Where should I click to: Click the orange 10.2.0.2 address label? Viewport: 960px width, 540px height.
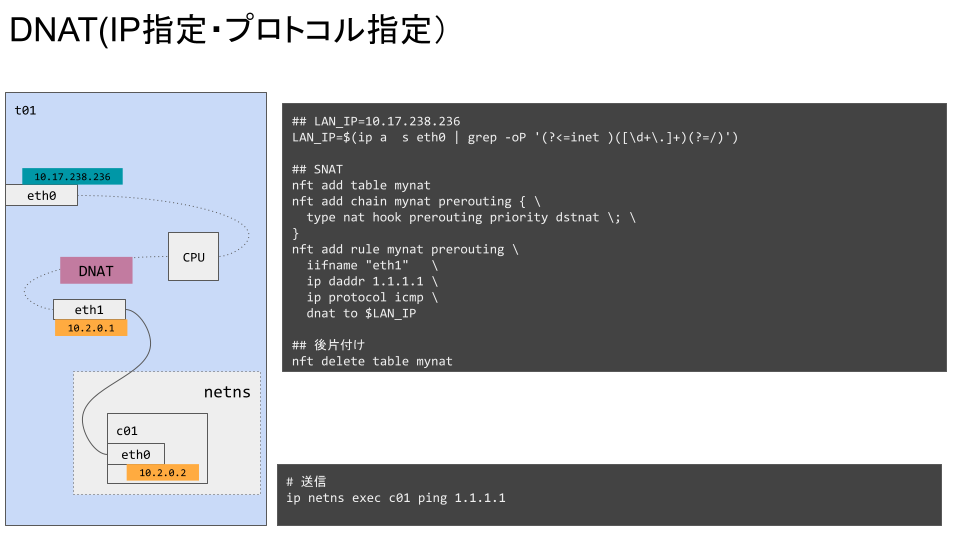click(162, 473)
